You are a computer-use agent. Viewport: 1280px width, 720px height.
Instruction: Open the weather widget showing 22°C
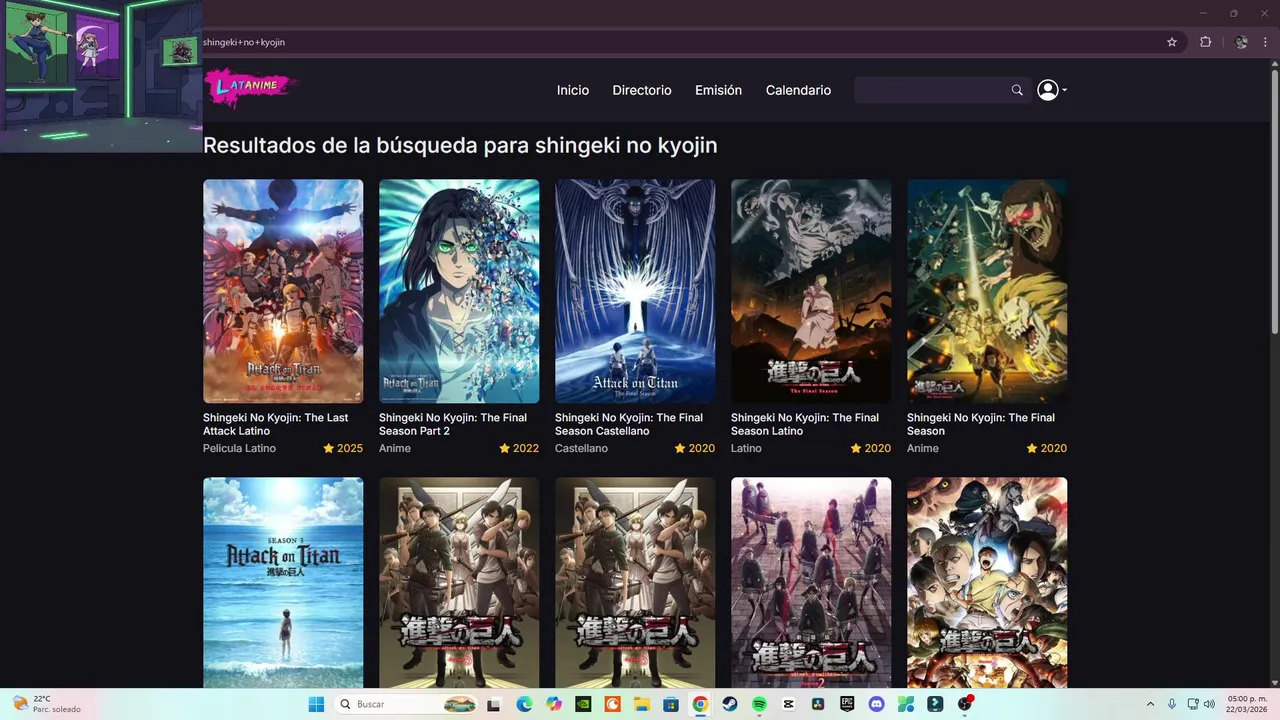[45, 704]
